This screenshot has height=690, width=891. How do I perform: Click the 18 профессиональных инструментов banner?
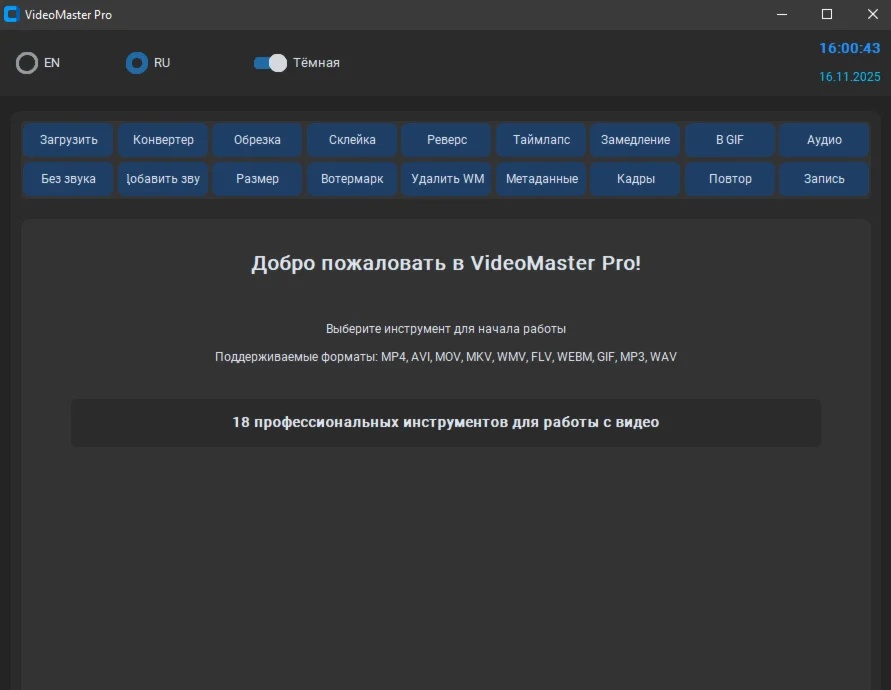click(x=446, y=423)
